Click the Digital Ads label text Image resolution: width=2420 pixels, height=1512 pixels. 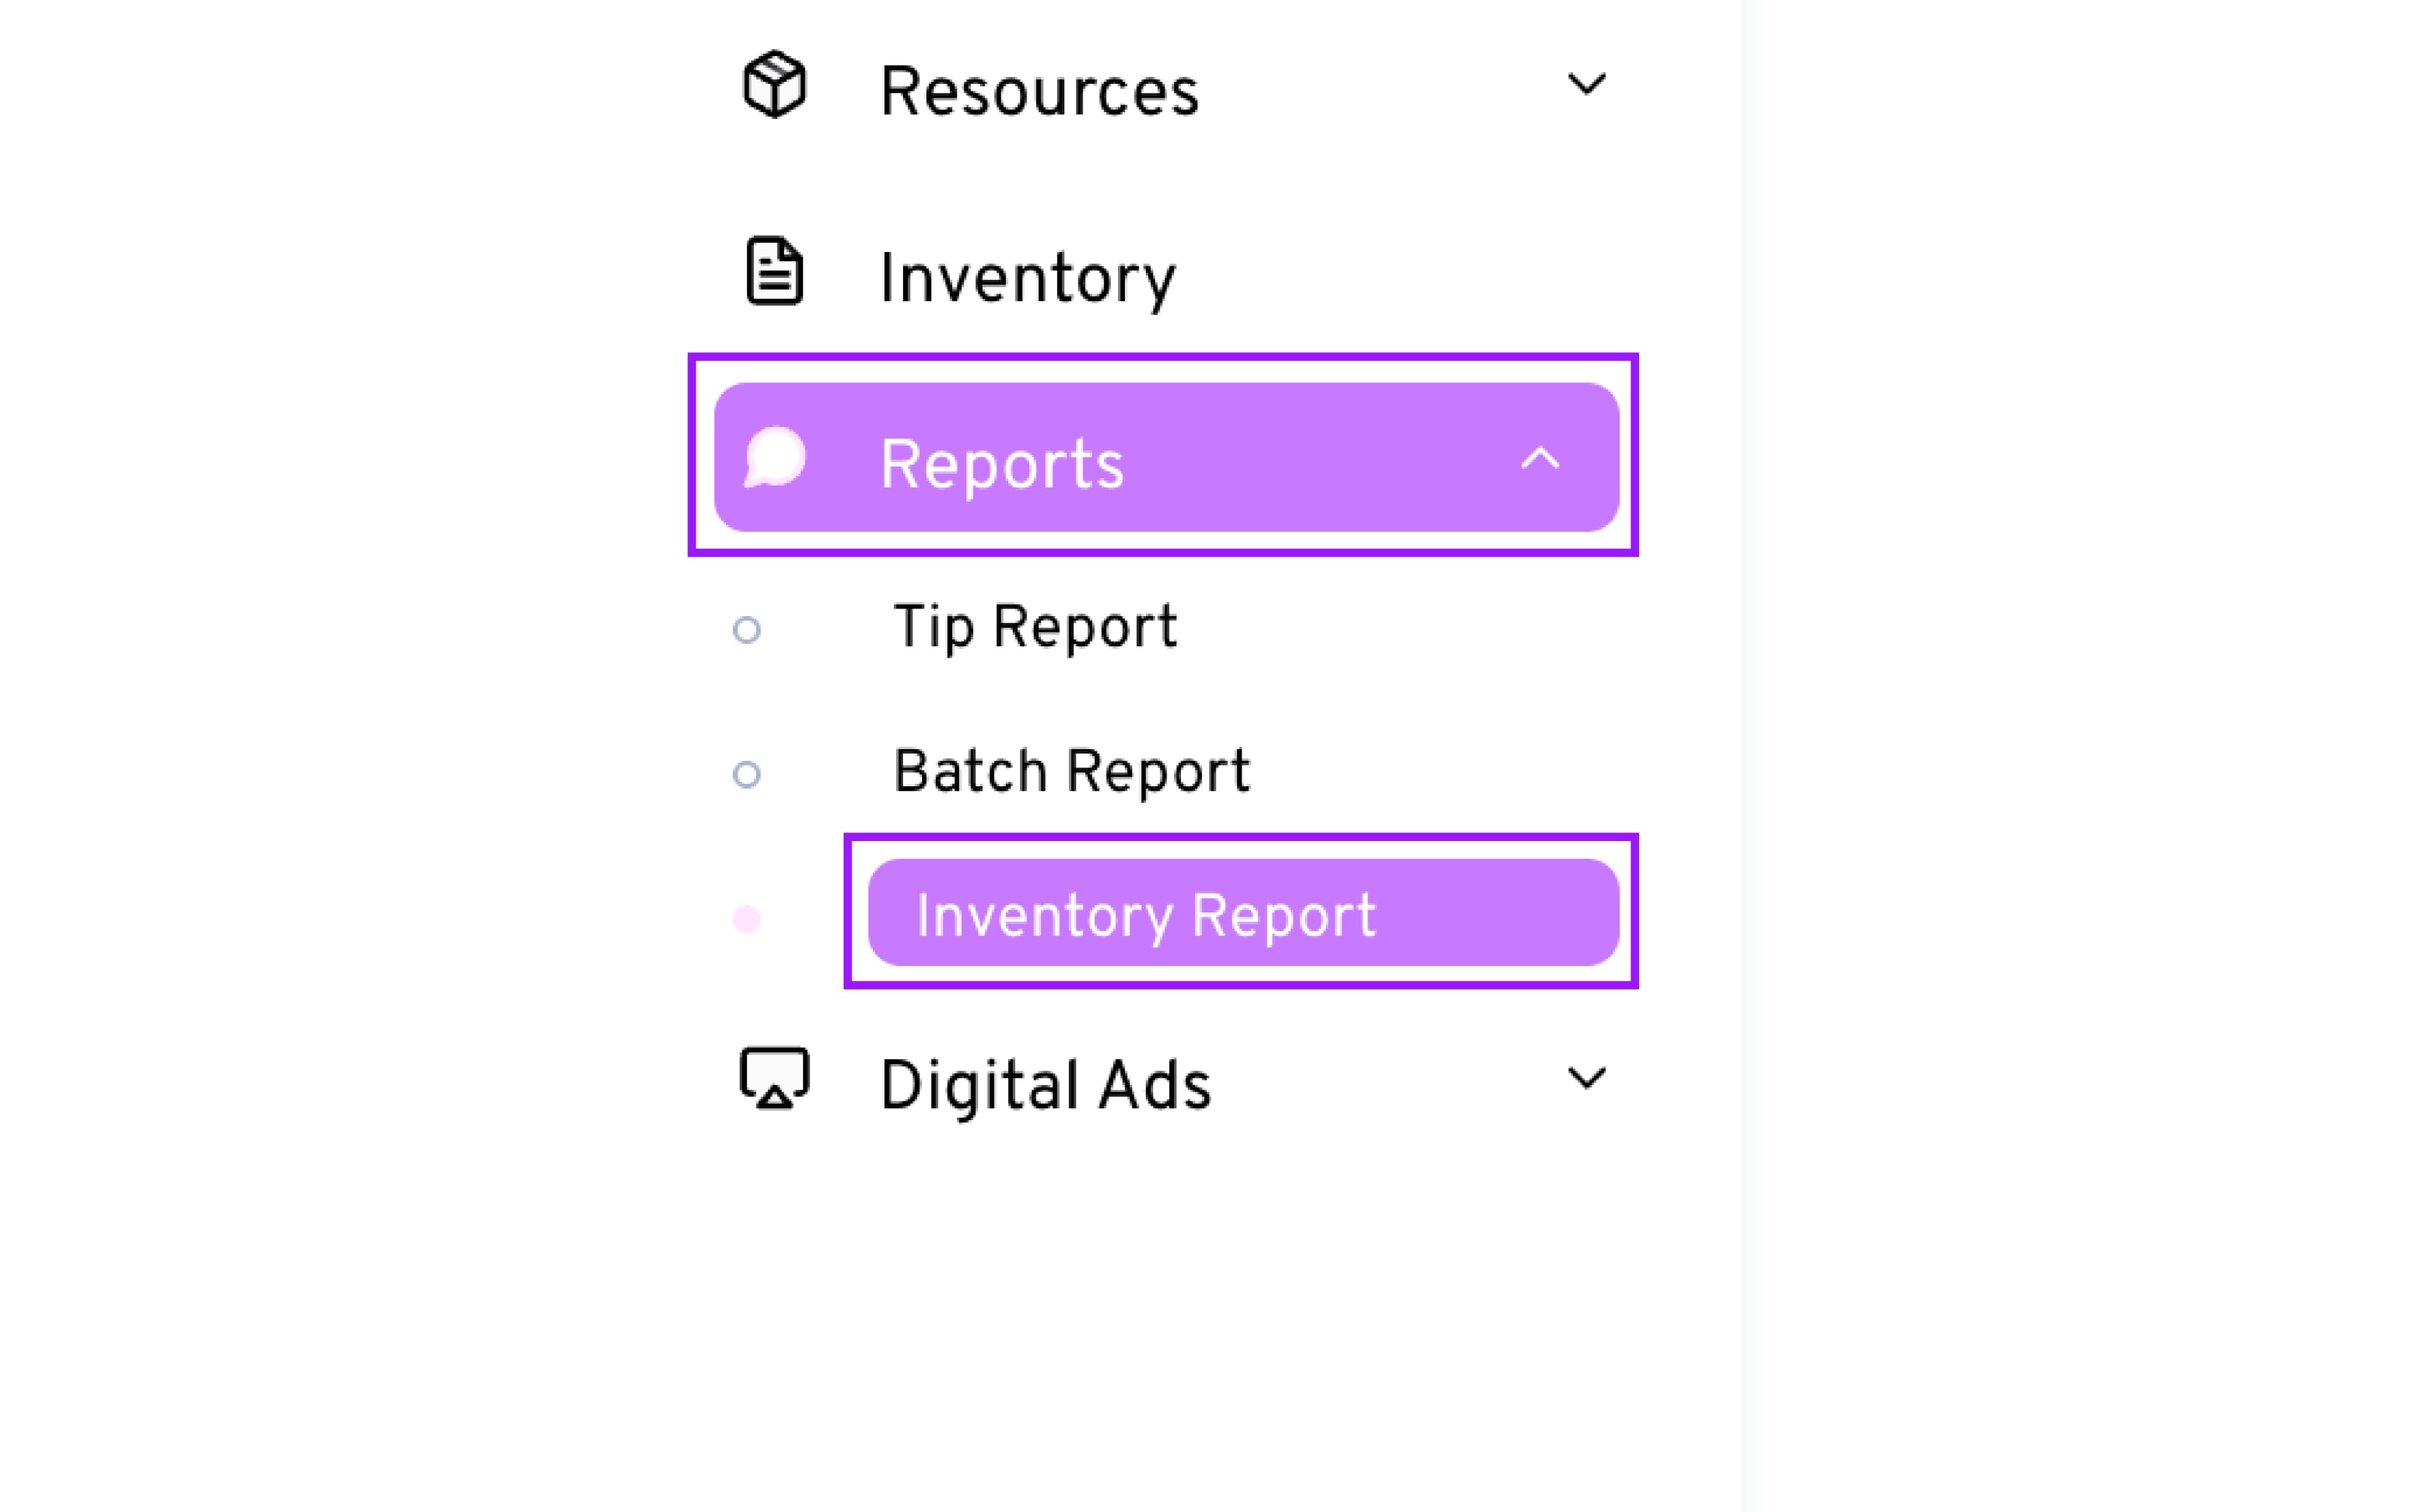point(1045,1085)
